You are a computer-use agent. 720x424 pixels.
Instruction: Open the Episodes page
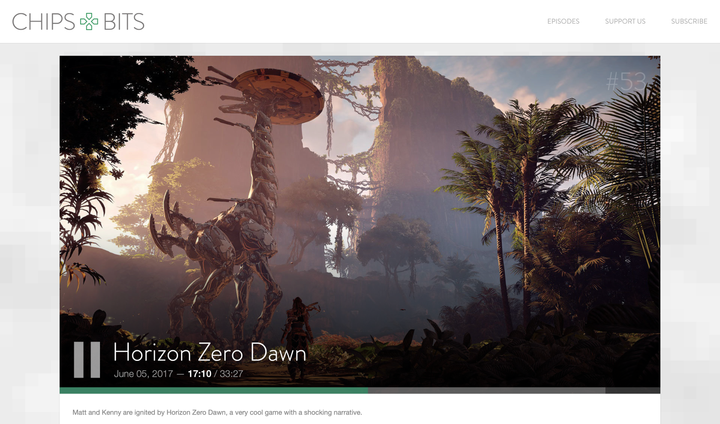[x=563, y=21]
